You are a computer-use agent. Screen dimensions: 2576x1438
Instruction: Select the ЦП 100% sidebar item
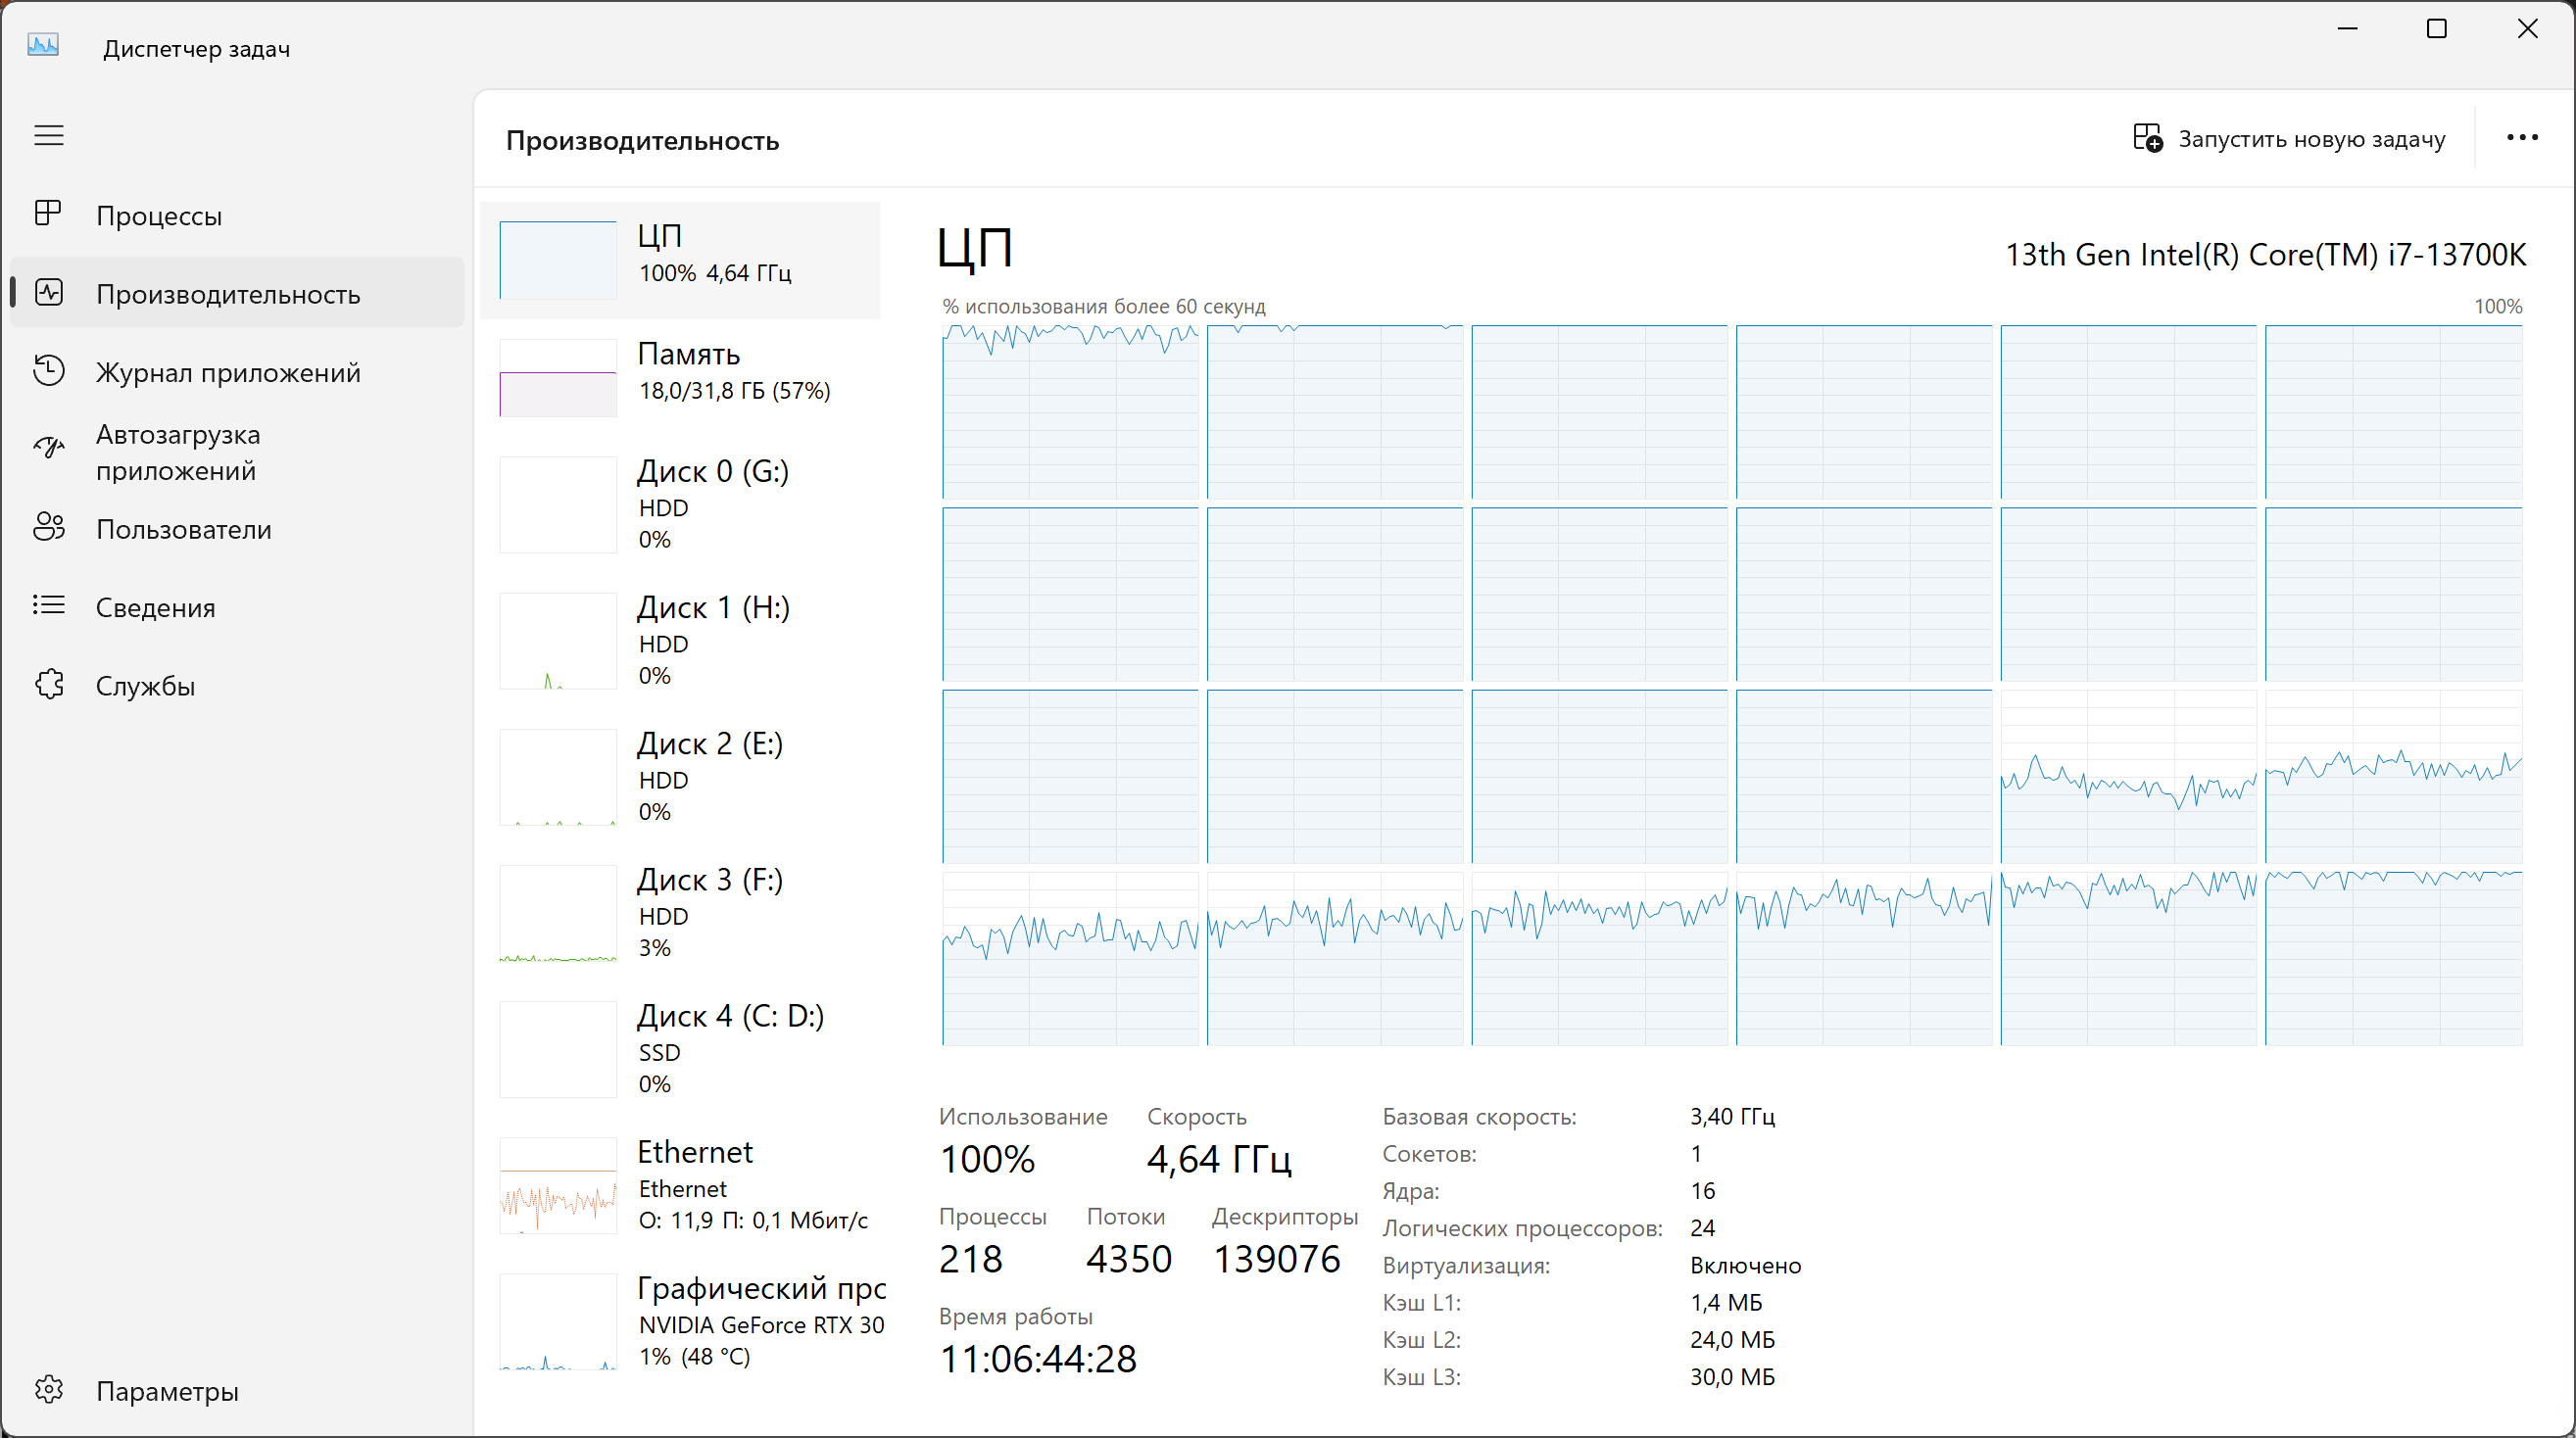point(680,258)
